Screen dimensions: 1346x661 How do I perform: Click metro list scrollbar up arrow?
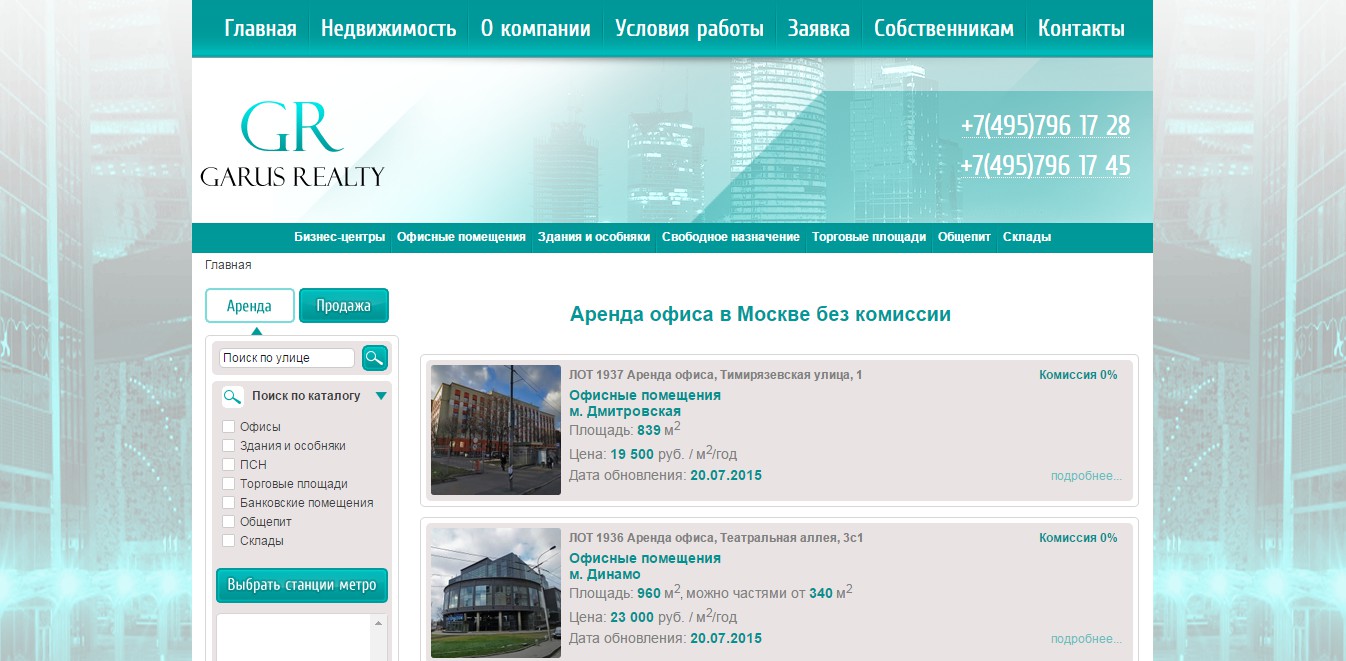(378, 623)
